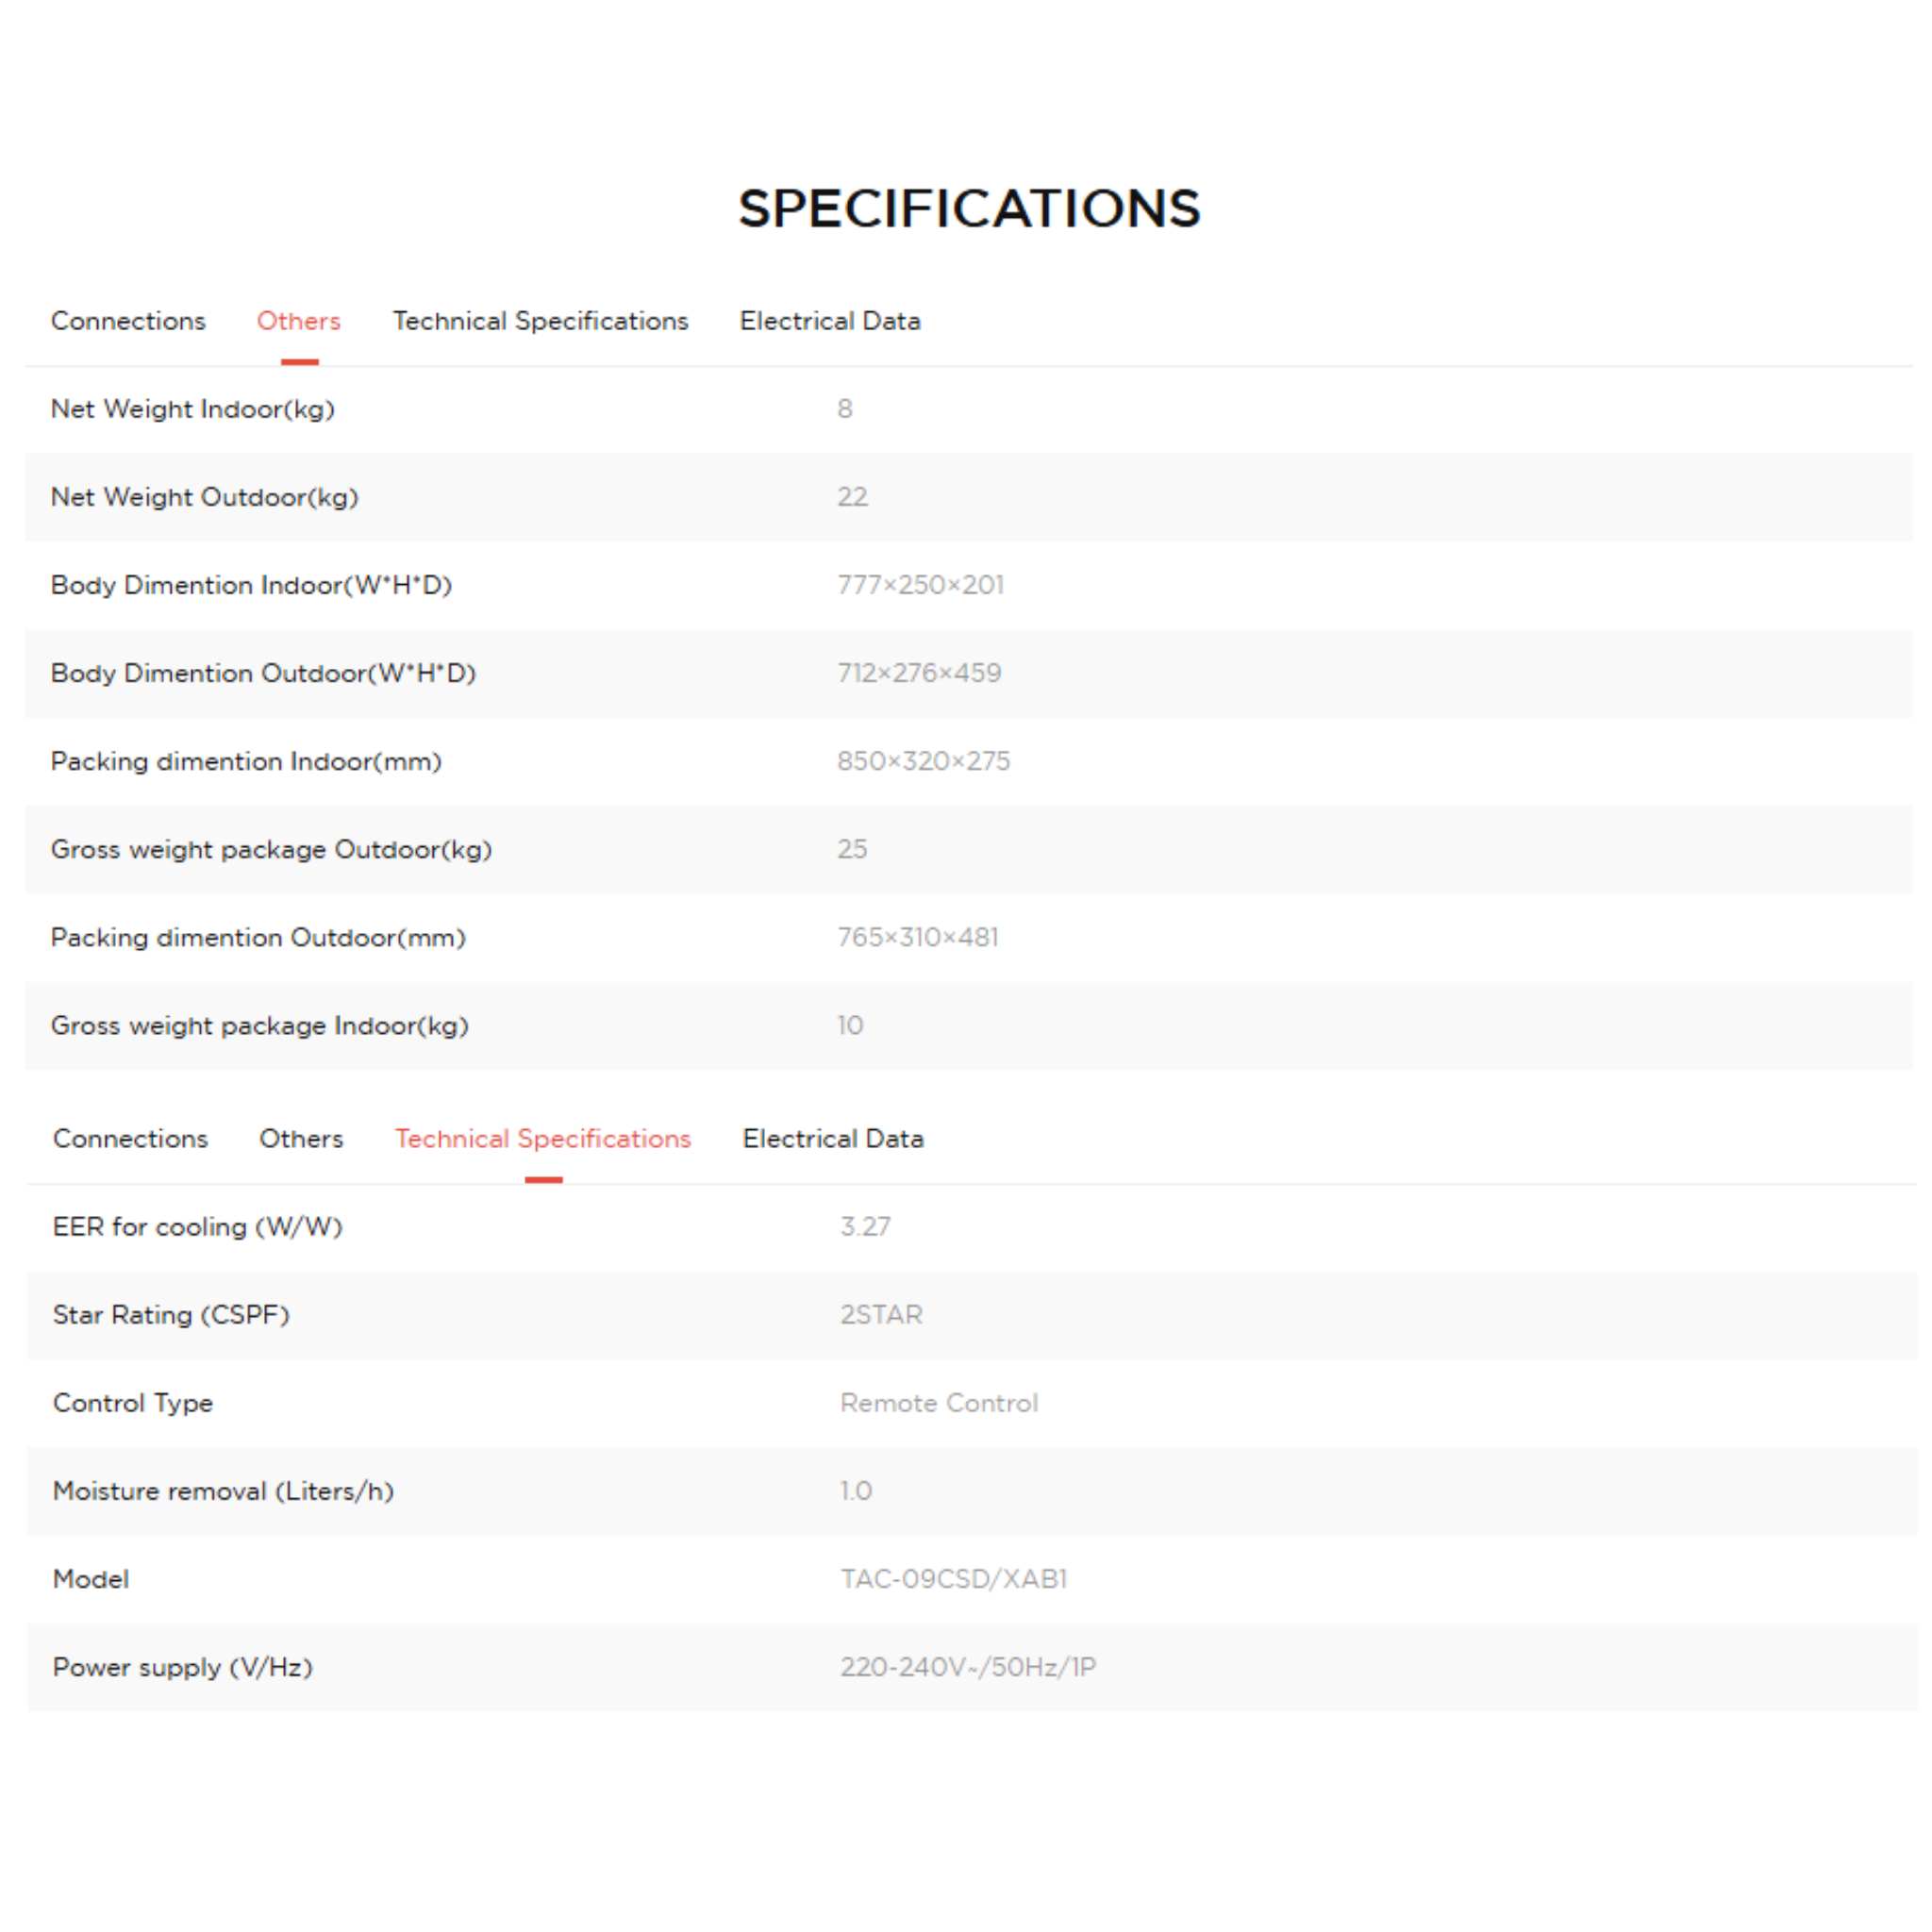Screen dimensions: 1932x1932
Task: Click the model number TAC-09CSD/XAB1
Action: coord(953,1579)
